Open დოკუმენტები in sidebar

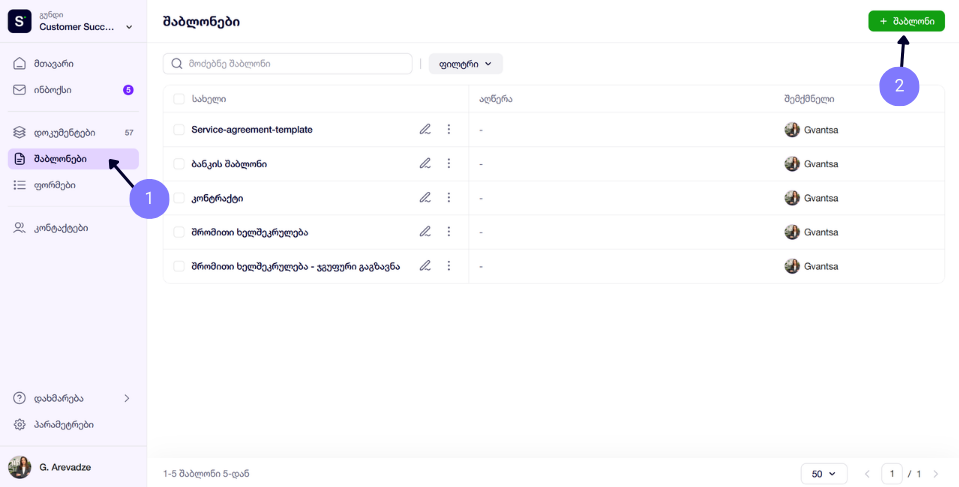(x=73, y=132)
